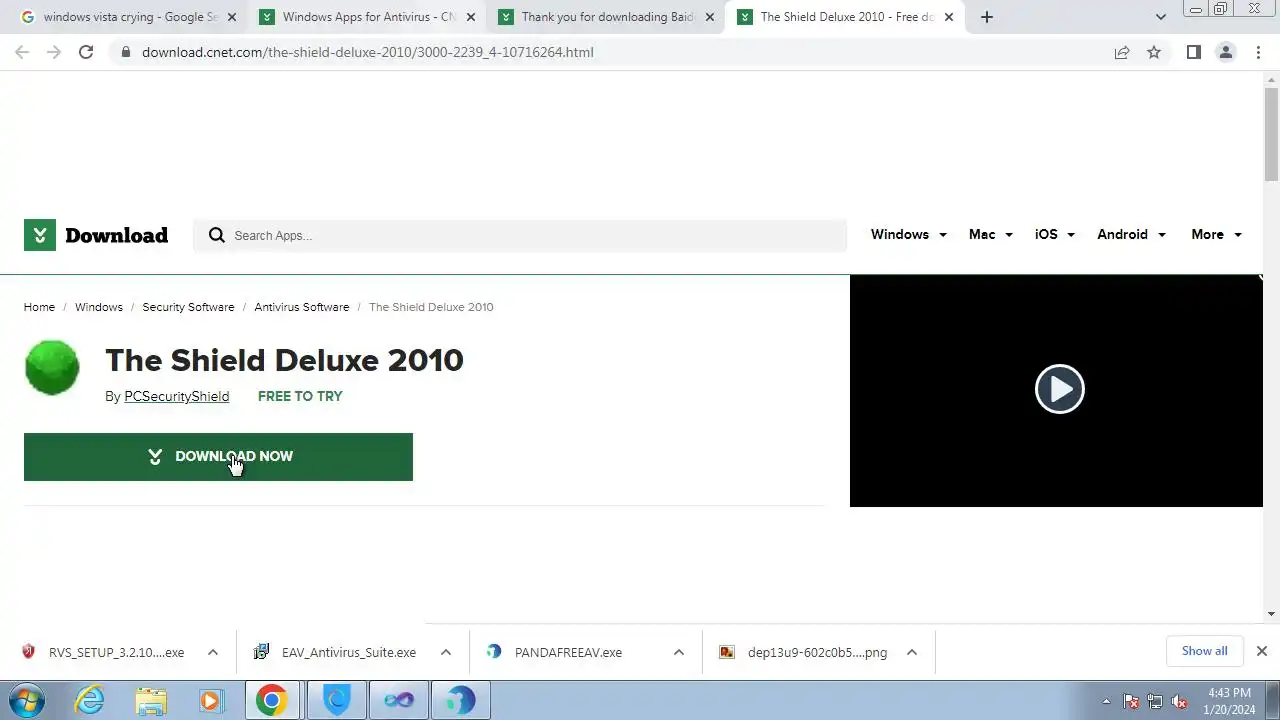Click the green Shield Deluxe app icon
This screenshot has width=1280, height=720.
coord(52,368)
